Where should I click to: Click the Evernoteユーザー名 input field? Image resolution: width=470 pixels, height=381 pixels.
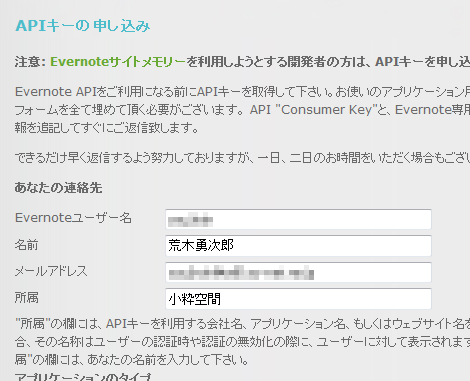tap(298, 219)
